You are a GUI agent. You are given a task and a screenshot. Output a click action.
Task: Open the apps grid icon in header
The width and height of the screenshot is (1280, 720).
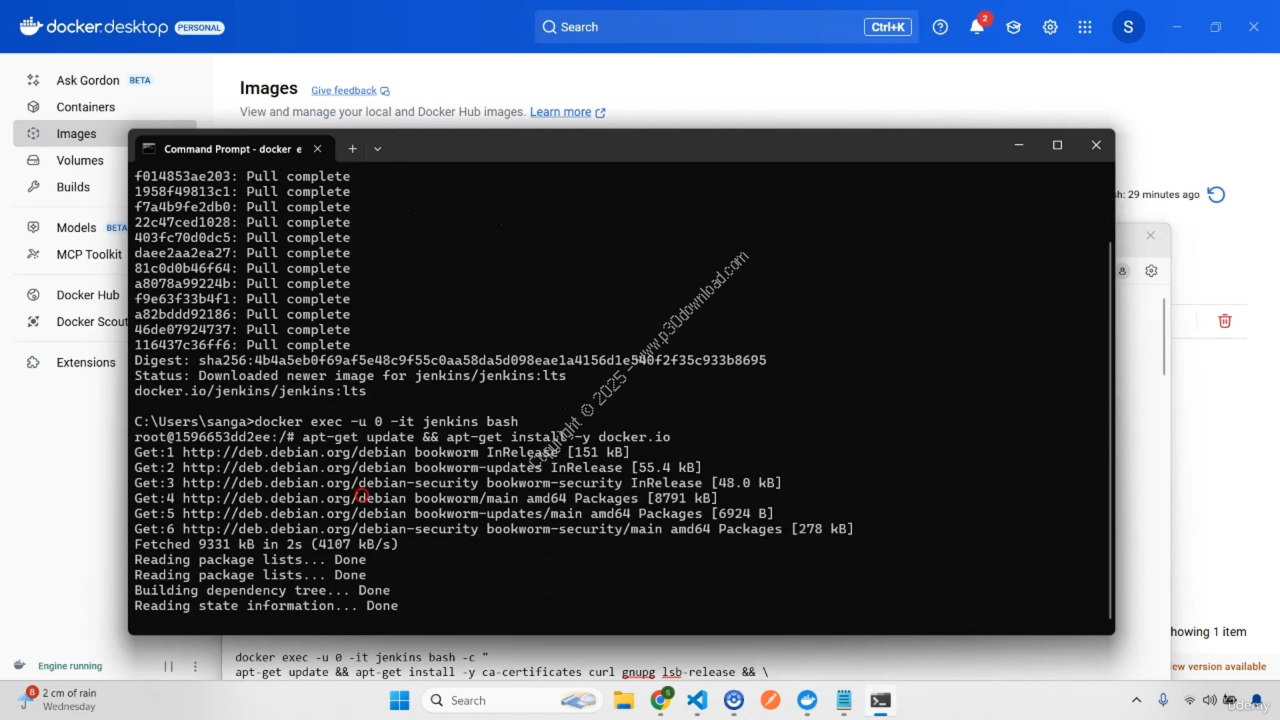(x=1085, y=28)
